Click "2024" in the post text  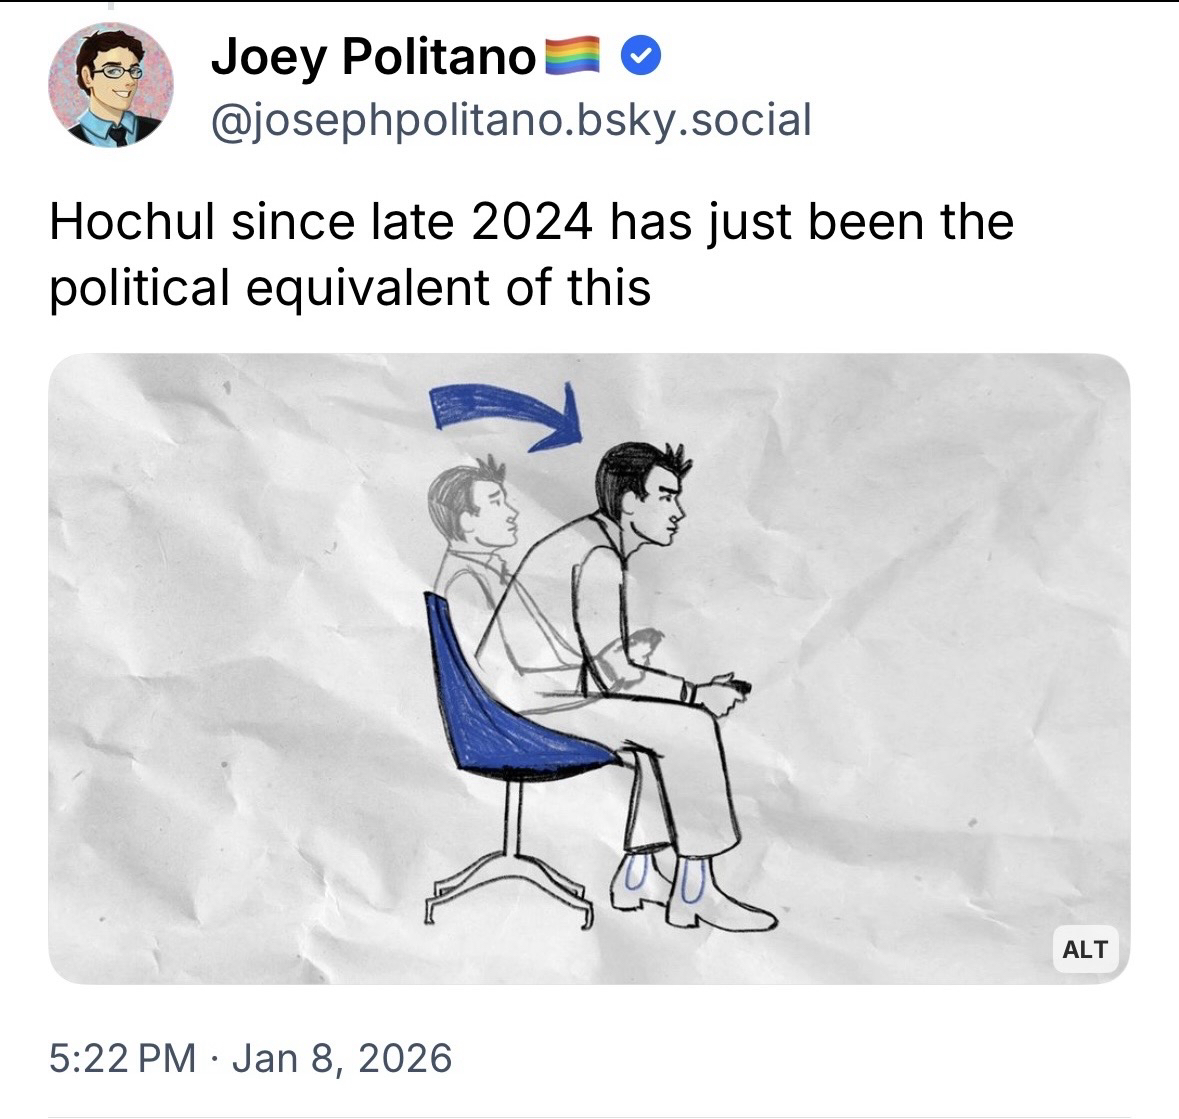point(531,222)
